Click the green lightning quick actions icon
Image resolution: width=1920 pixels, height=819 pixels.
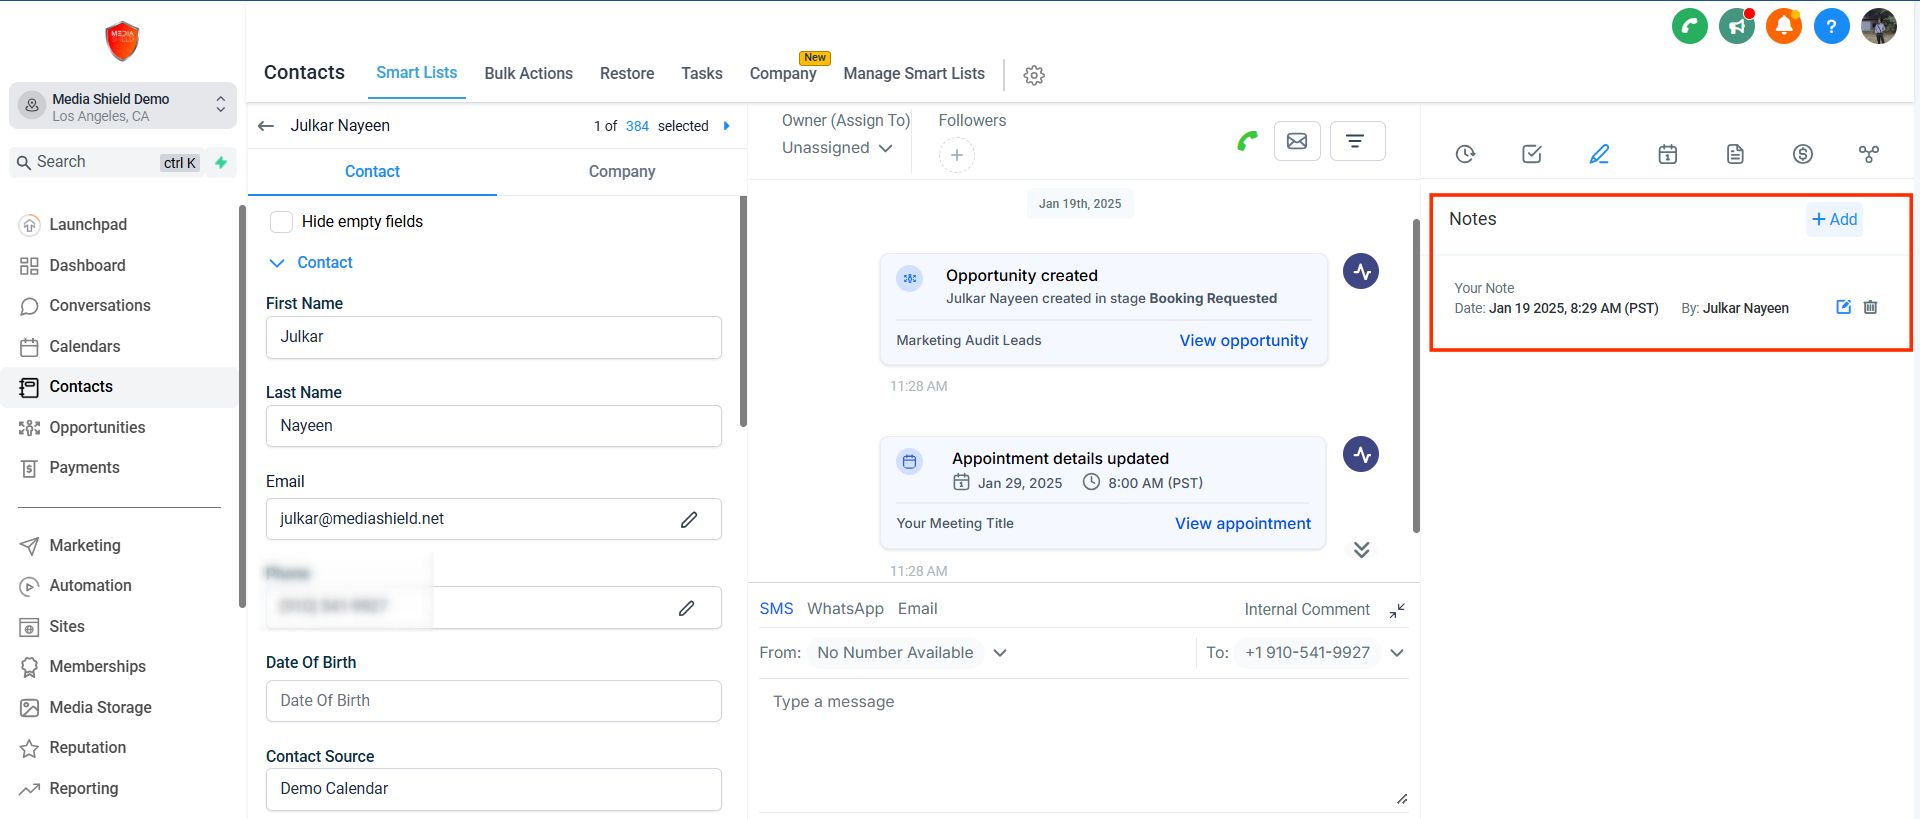[x=221, y=162]
